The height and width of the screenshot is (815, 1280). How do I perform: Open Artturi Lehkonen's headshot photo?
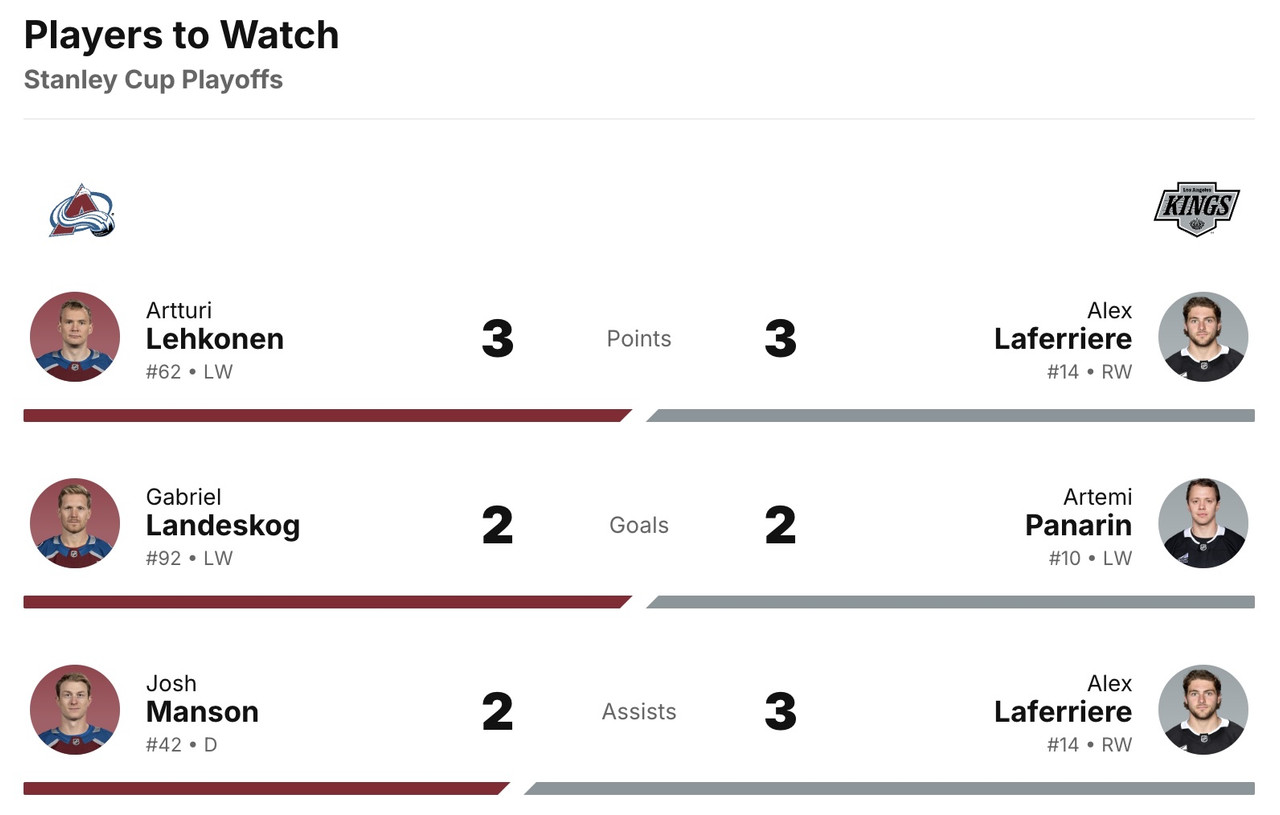click(75, 337)
